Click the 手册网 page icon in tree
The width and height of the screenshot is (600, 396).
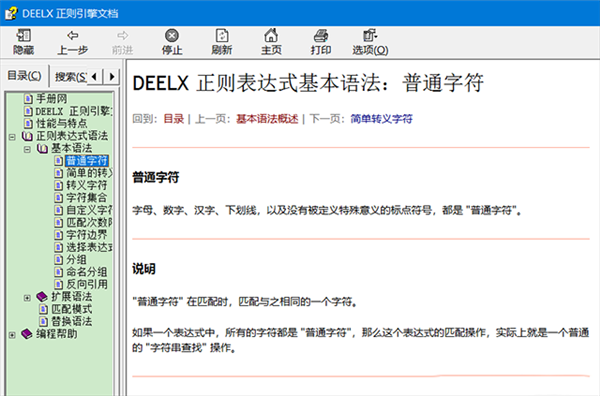coord(28,99)
